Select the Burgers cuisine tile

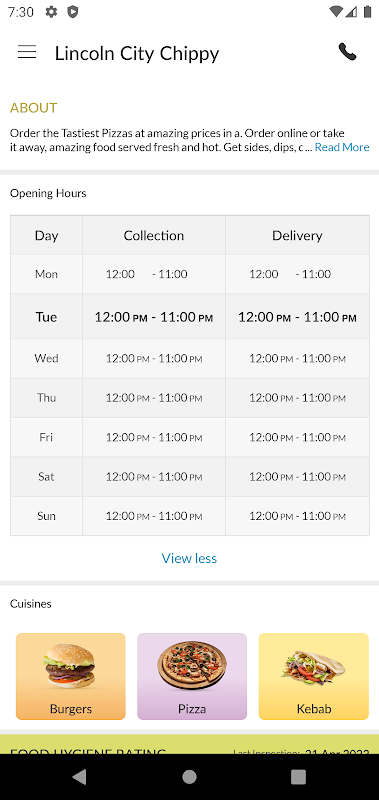71,676
